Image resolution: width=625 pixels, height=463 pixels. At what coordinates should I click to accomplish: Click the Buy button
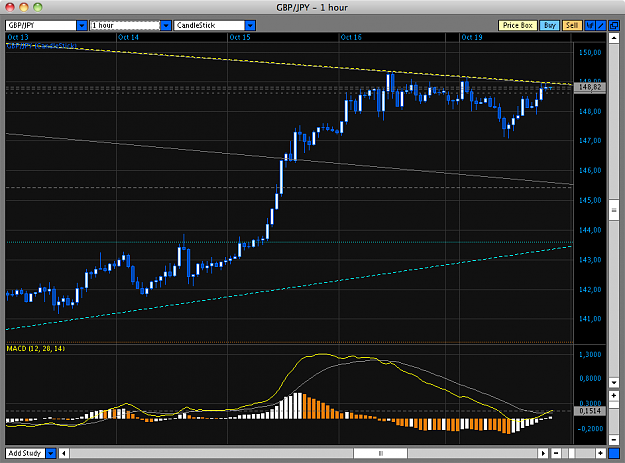tap(550, 26)
